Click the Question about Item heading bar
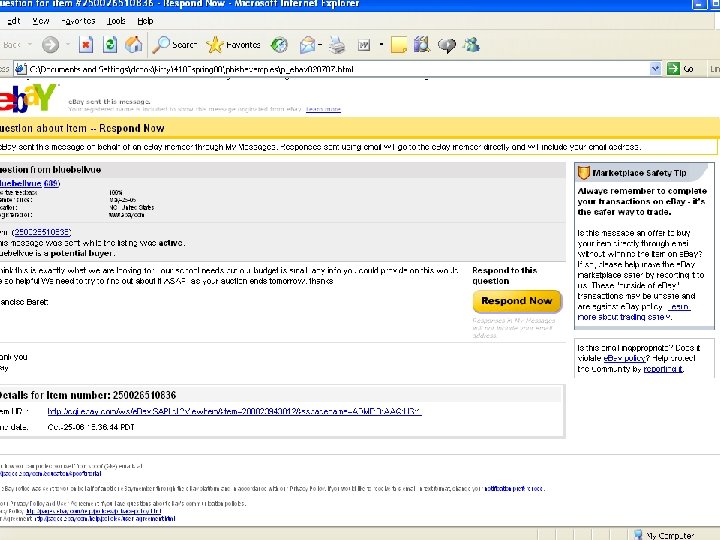This screenshot has width=720, height=540. click(360, 128)
